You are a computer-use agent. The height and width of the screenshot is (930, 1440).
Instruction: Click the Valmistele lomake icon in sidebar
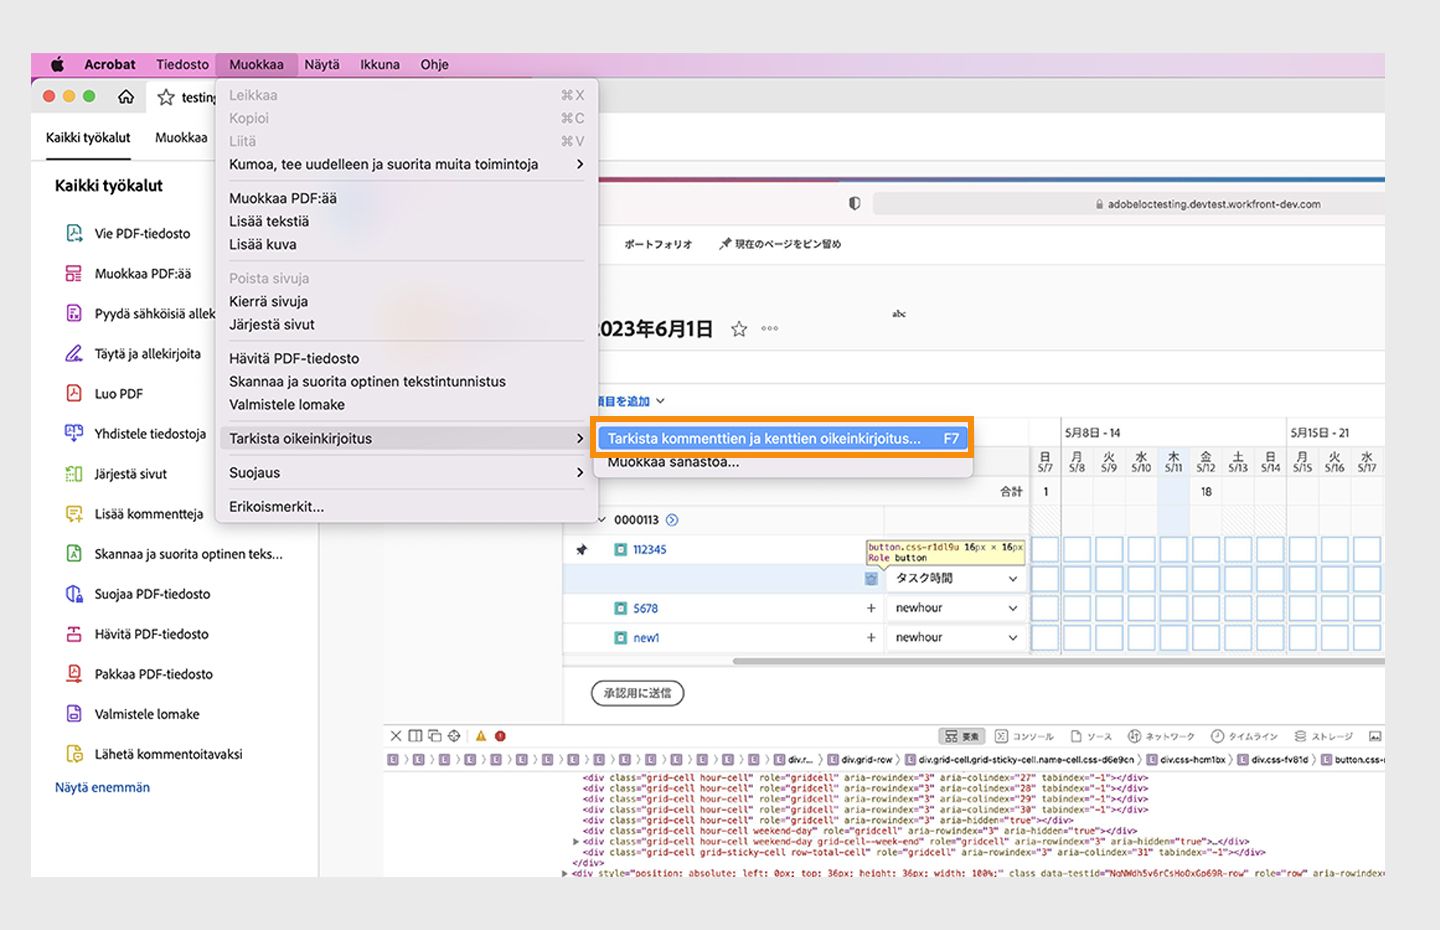(x=74, y=713)
